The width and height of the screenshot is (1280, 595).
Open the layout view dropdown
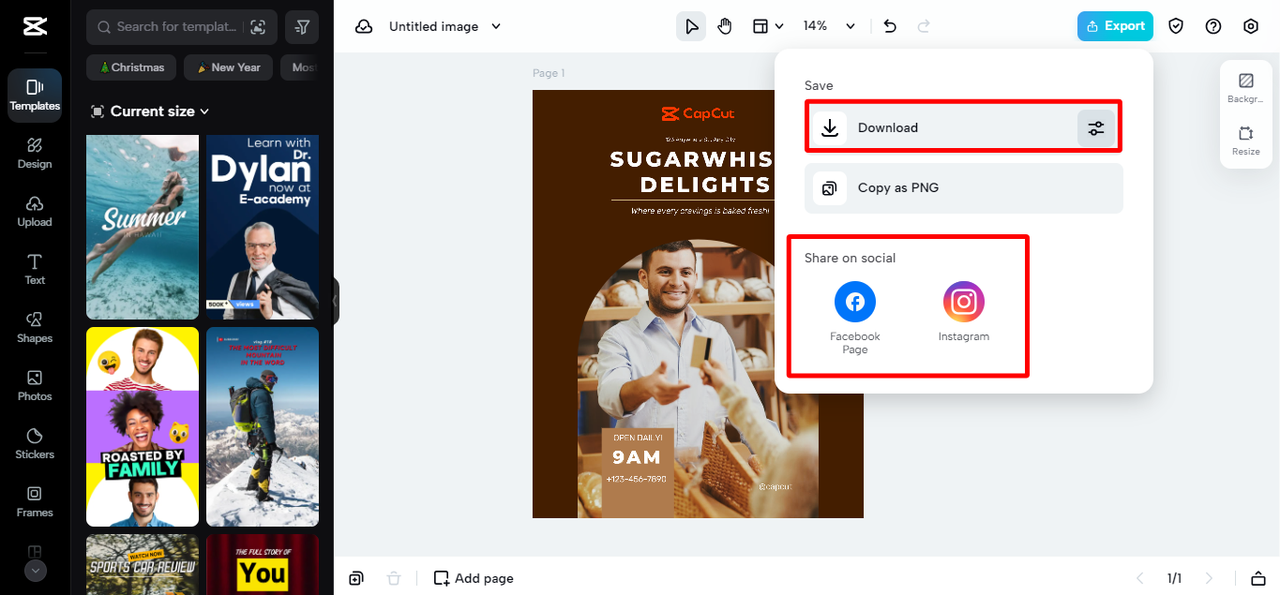click(x=768, y=26)
